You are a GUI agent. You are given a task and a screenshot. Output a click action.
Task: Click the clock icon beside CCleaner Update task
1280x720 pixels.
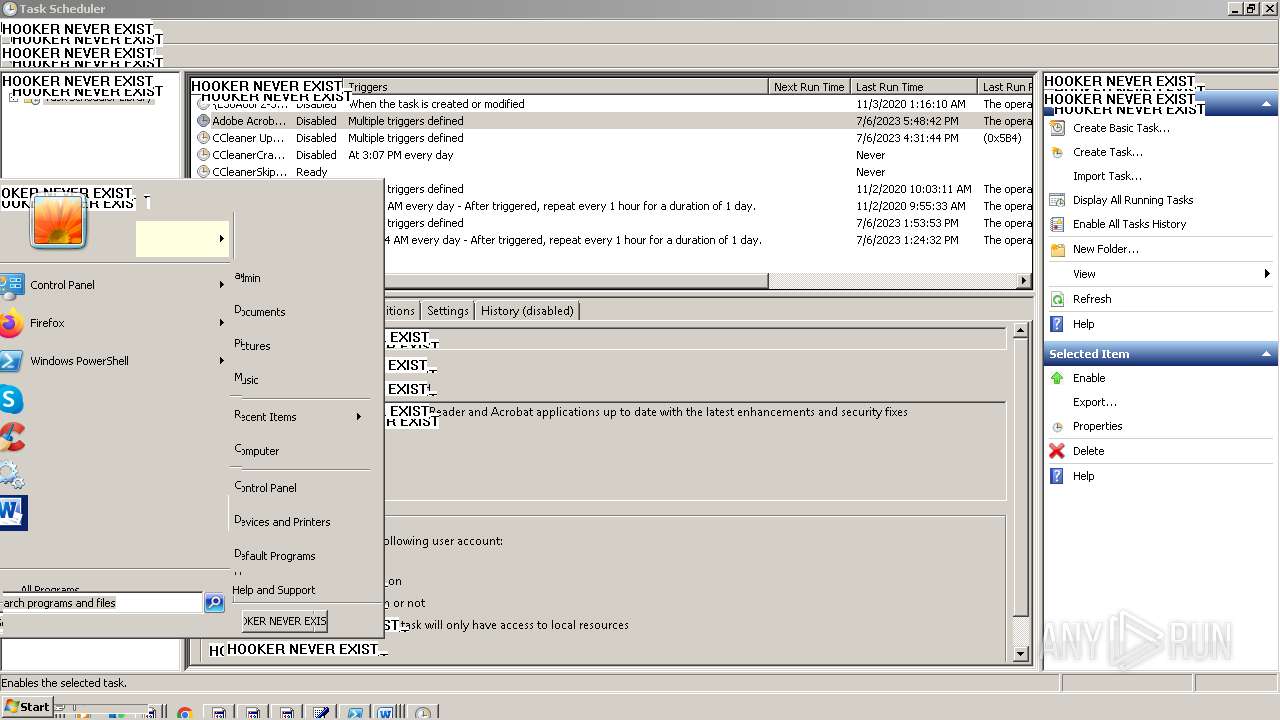point(203,138)
